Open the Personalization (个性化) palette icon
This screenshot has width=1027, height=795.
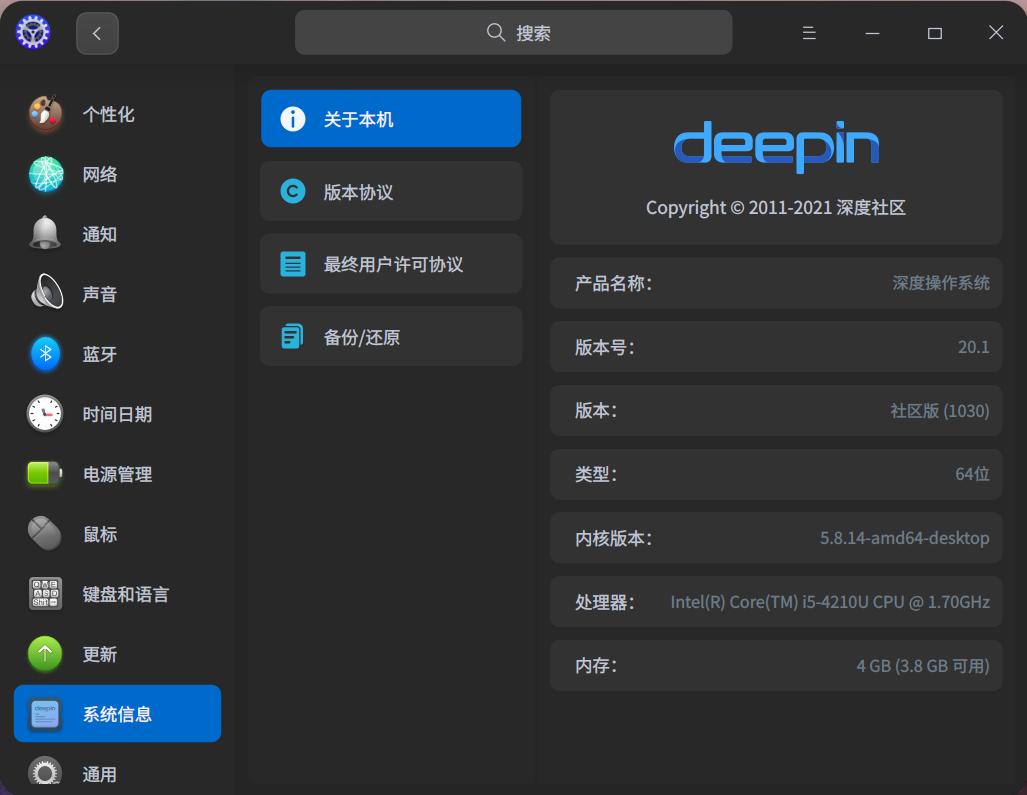click(x=45, y=114)
